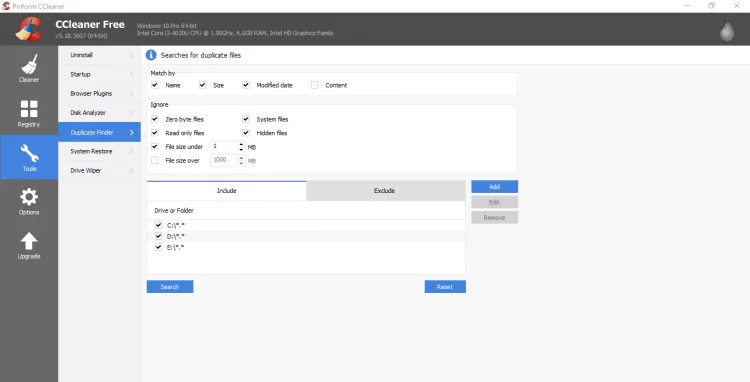Click the Edit button

(x=495, y=202)
